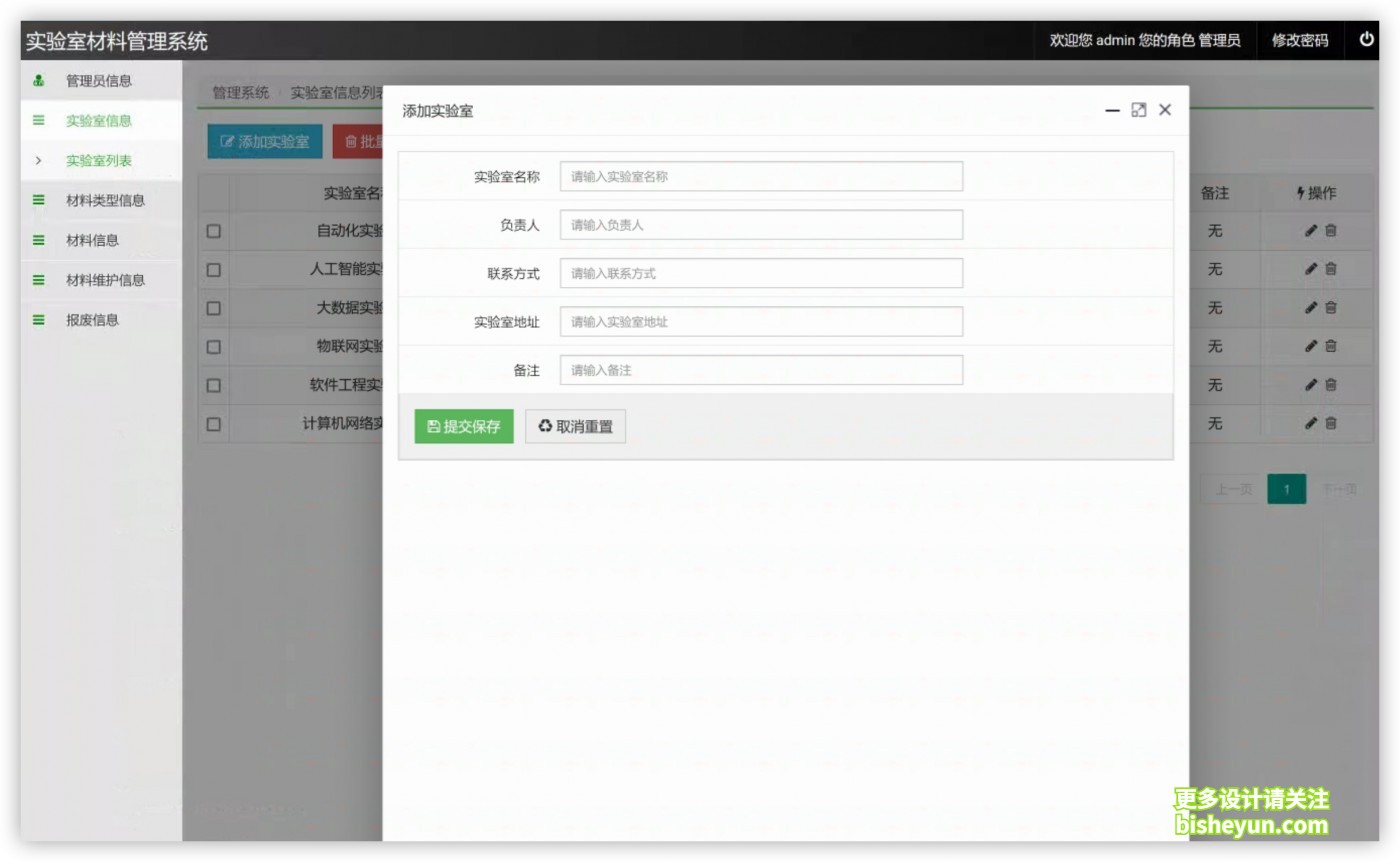Screen dimensions: 1400x862
Task: Focus the 负责人 input field
Action: (761, 225)
